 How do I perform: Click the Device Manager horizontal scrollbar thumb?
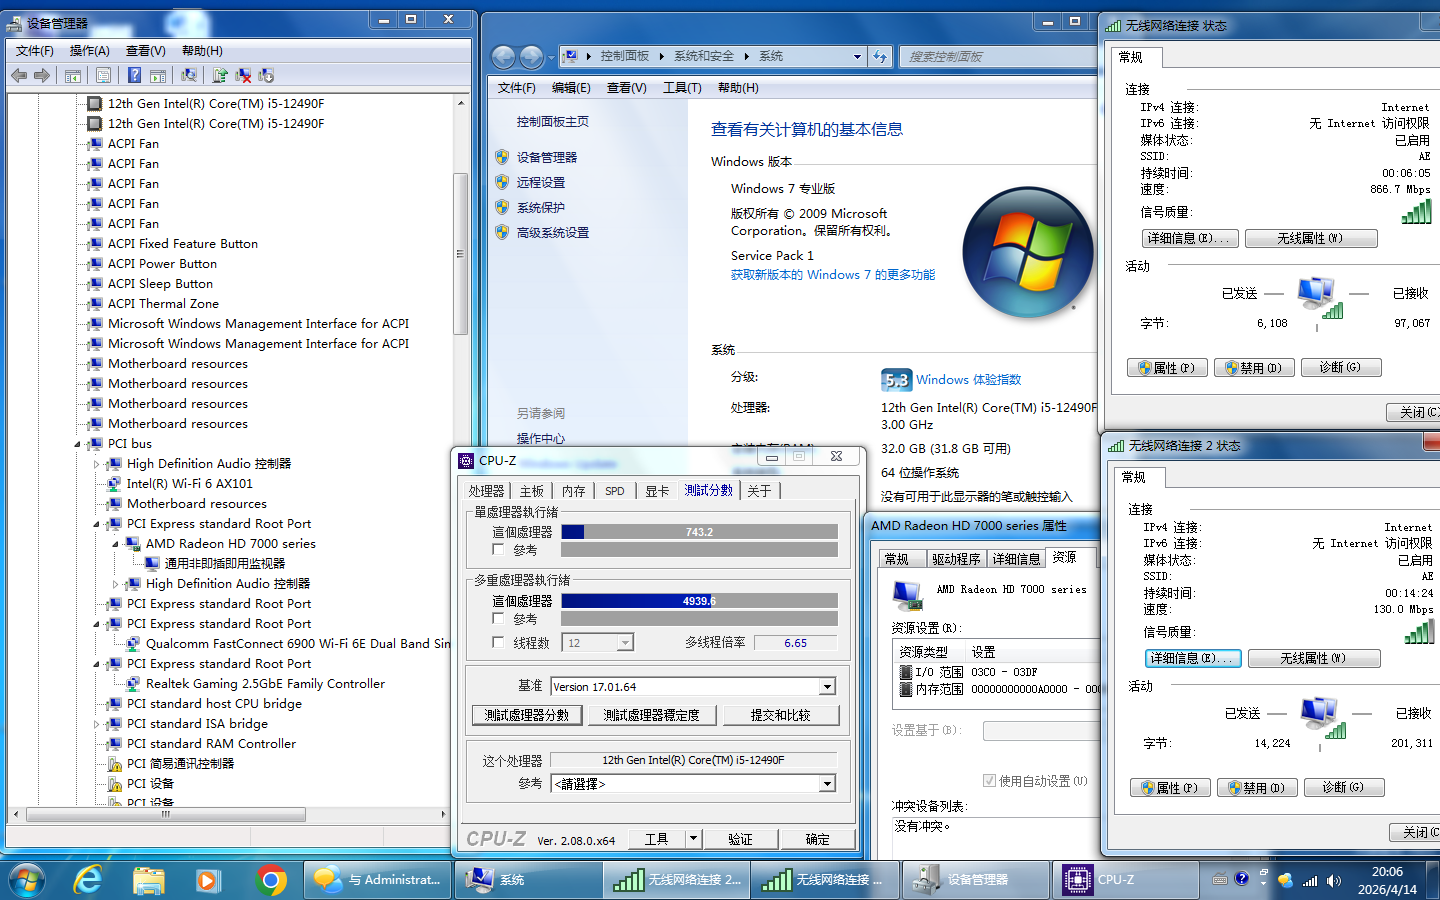166,814
